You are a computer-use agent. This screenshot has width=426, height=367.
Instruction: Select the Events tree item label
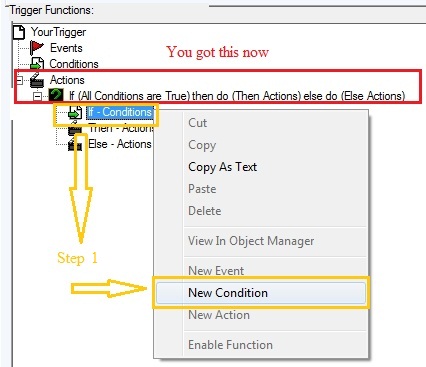click(x=66, y=48)
